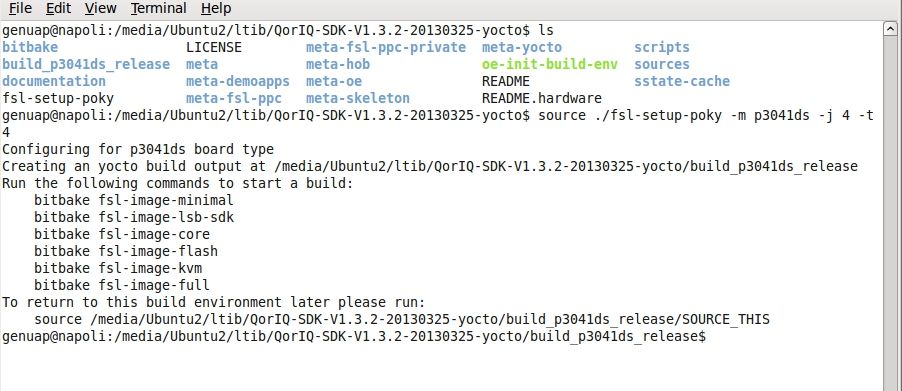
Task: Open the Help menu
Action: (216, 9)
